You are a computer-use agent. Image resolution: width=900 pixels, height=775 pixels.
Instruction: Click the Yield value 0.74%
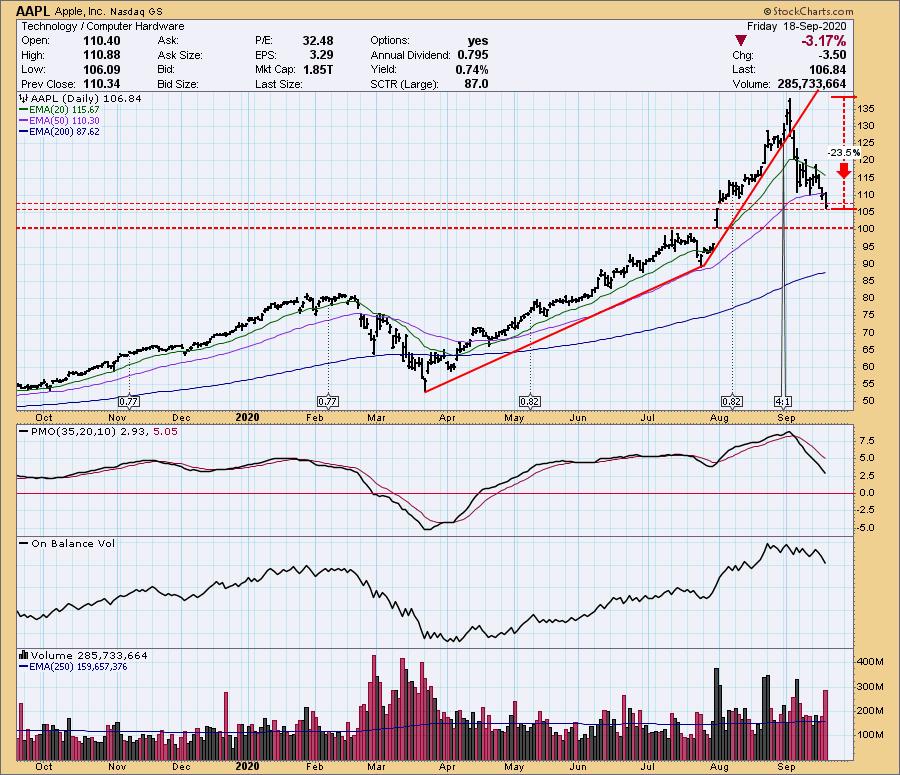point(472,69)
